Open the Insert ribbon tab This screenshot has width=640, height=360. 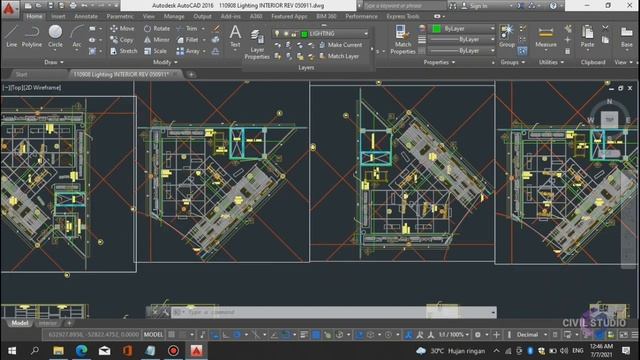coord(58,16)
